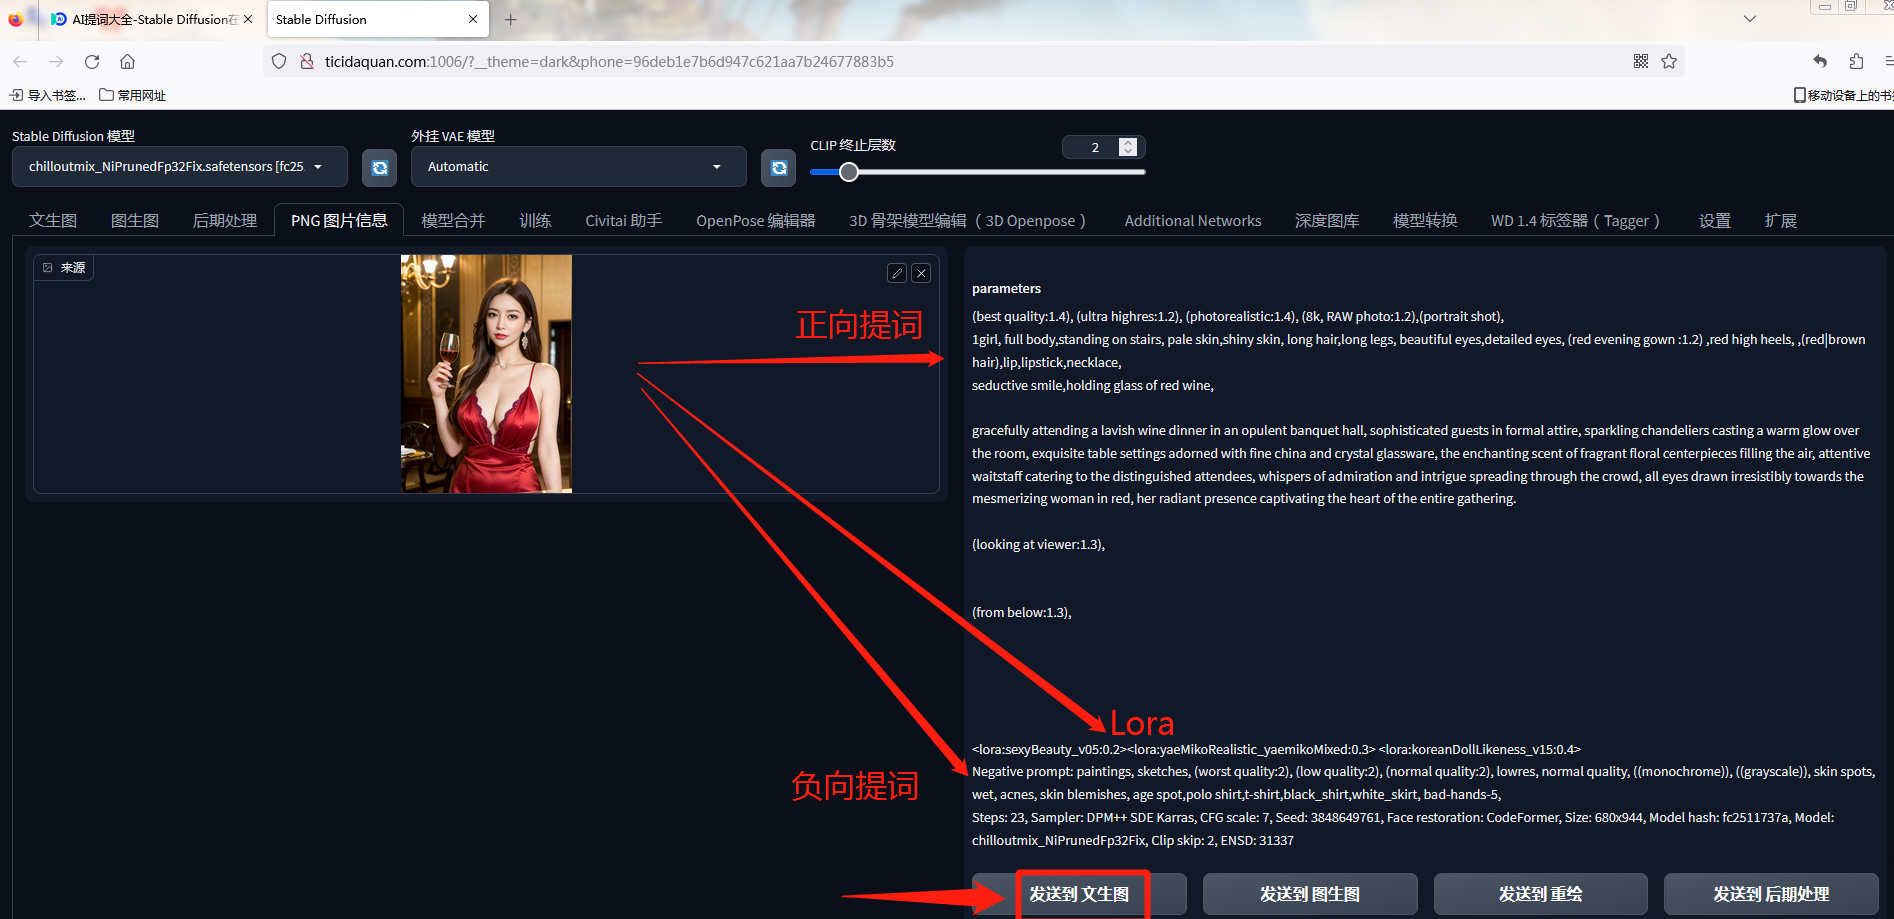This screenshot has height=919, width=1894.
Task: Bookmark this page with star icon
Action: [1668, 62]
